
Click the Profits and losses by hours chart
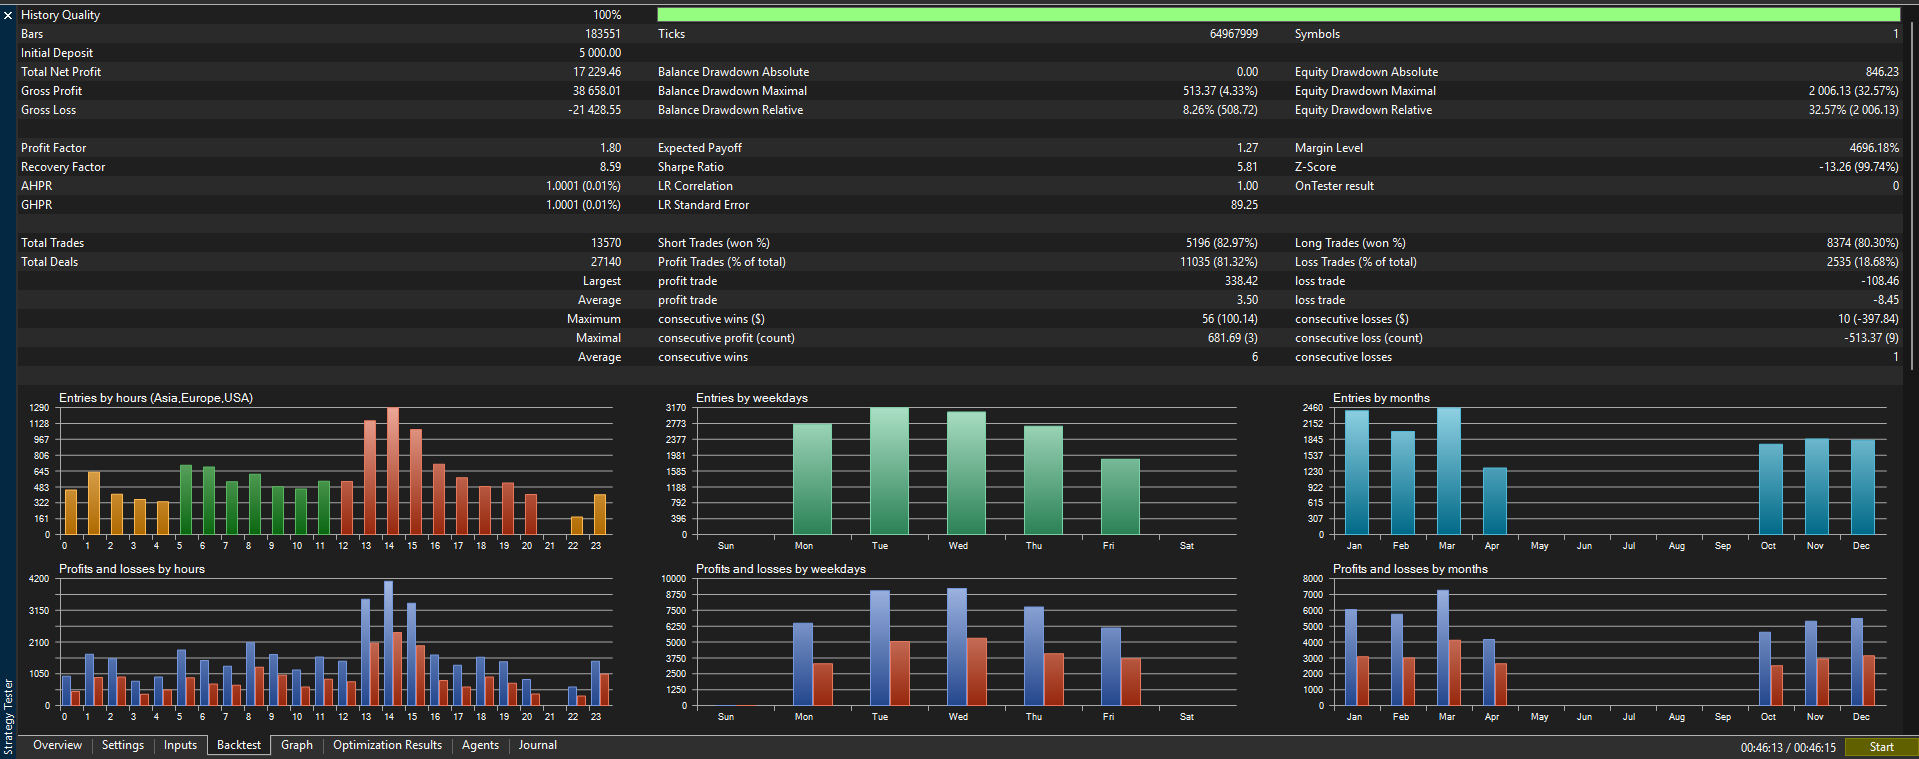[x=321, y=641]
